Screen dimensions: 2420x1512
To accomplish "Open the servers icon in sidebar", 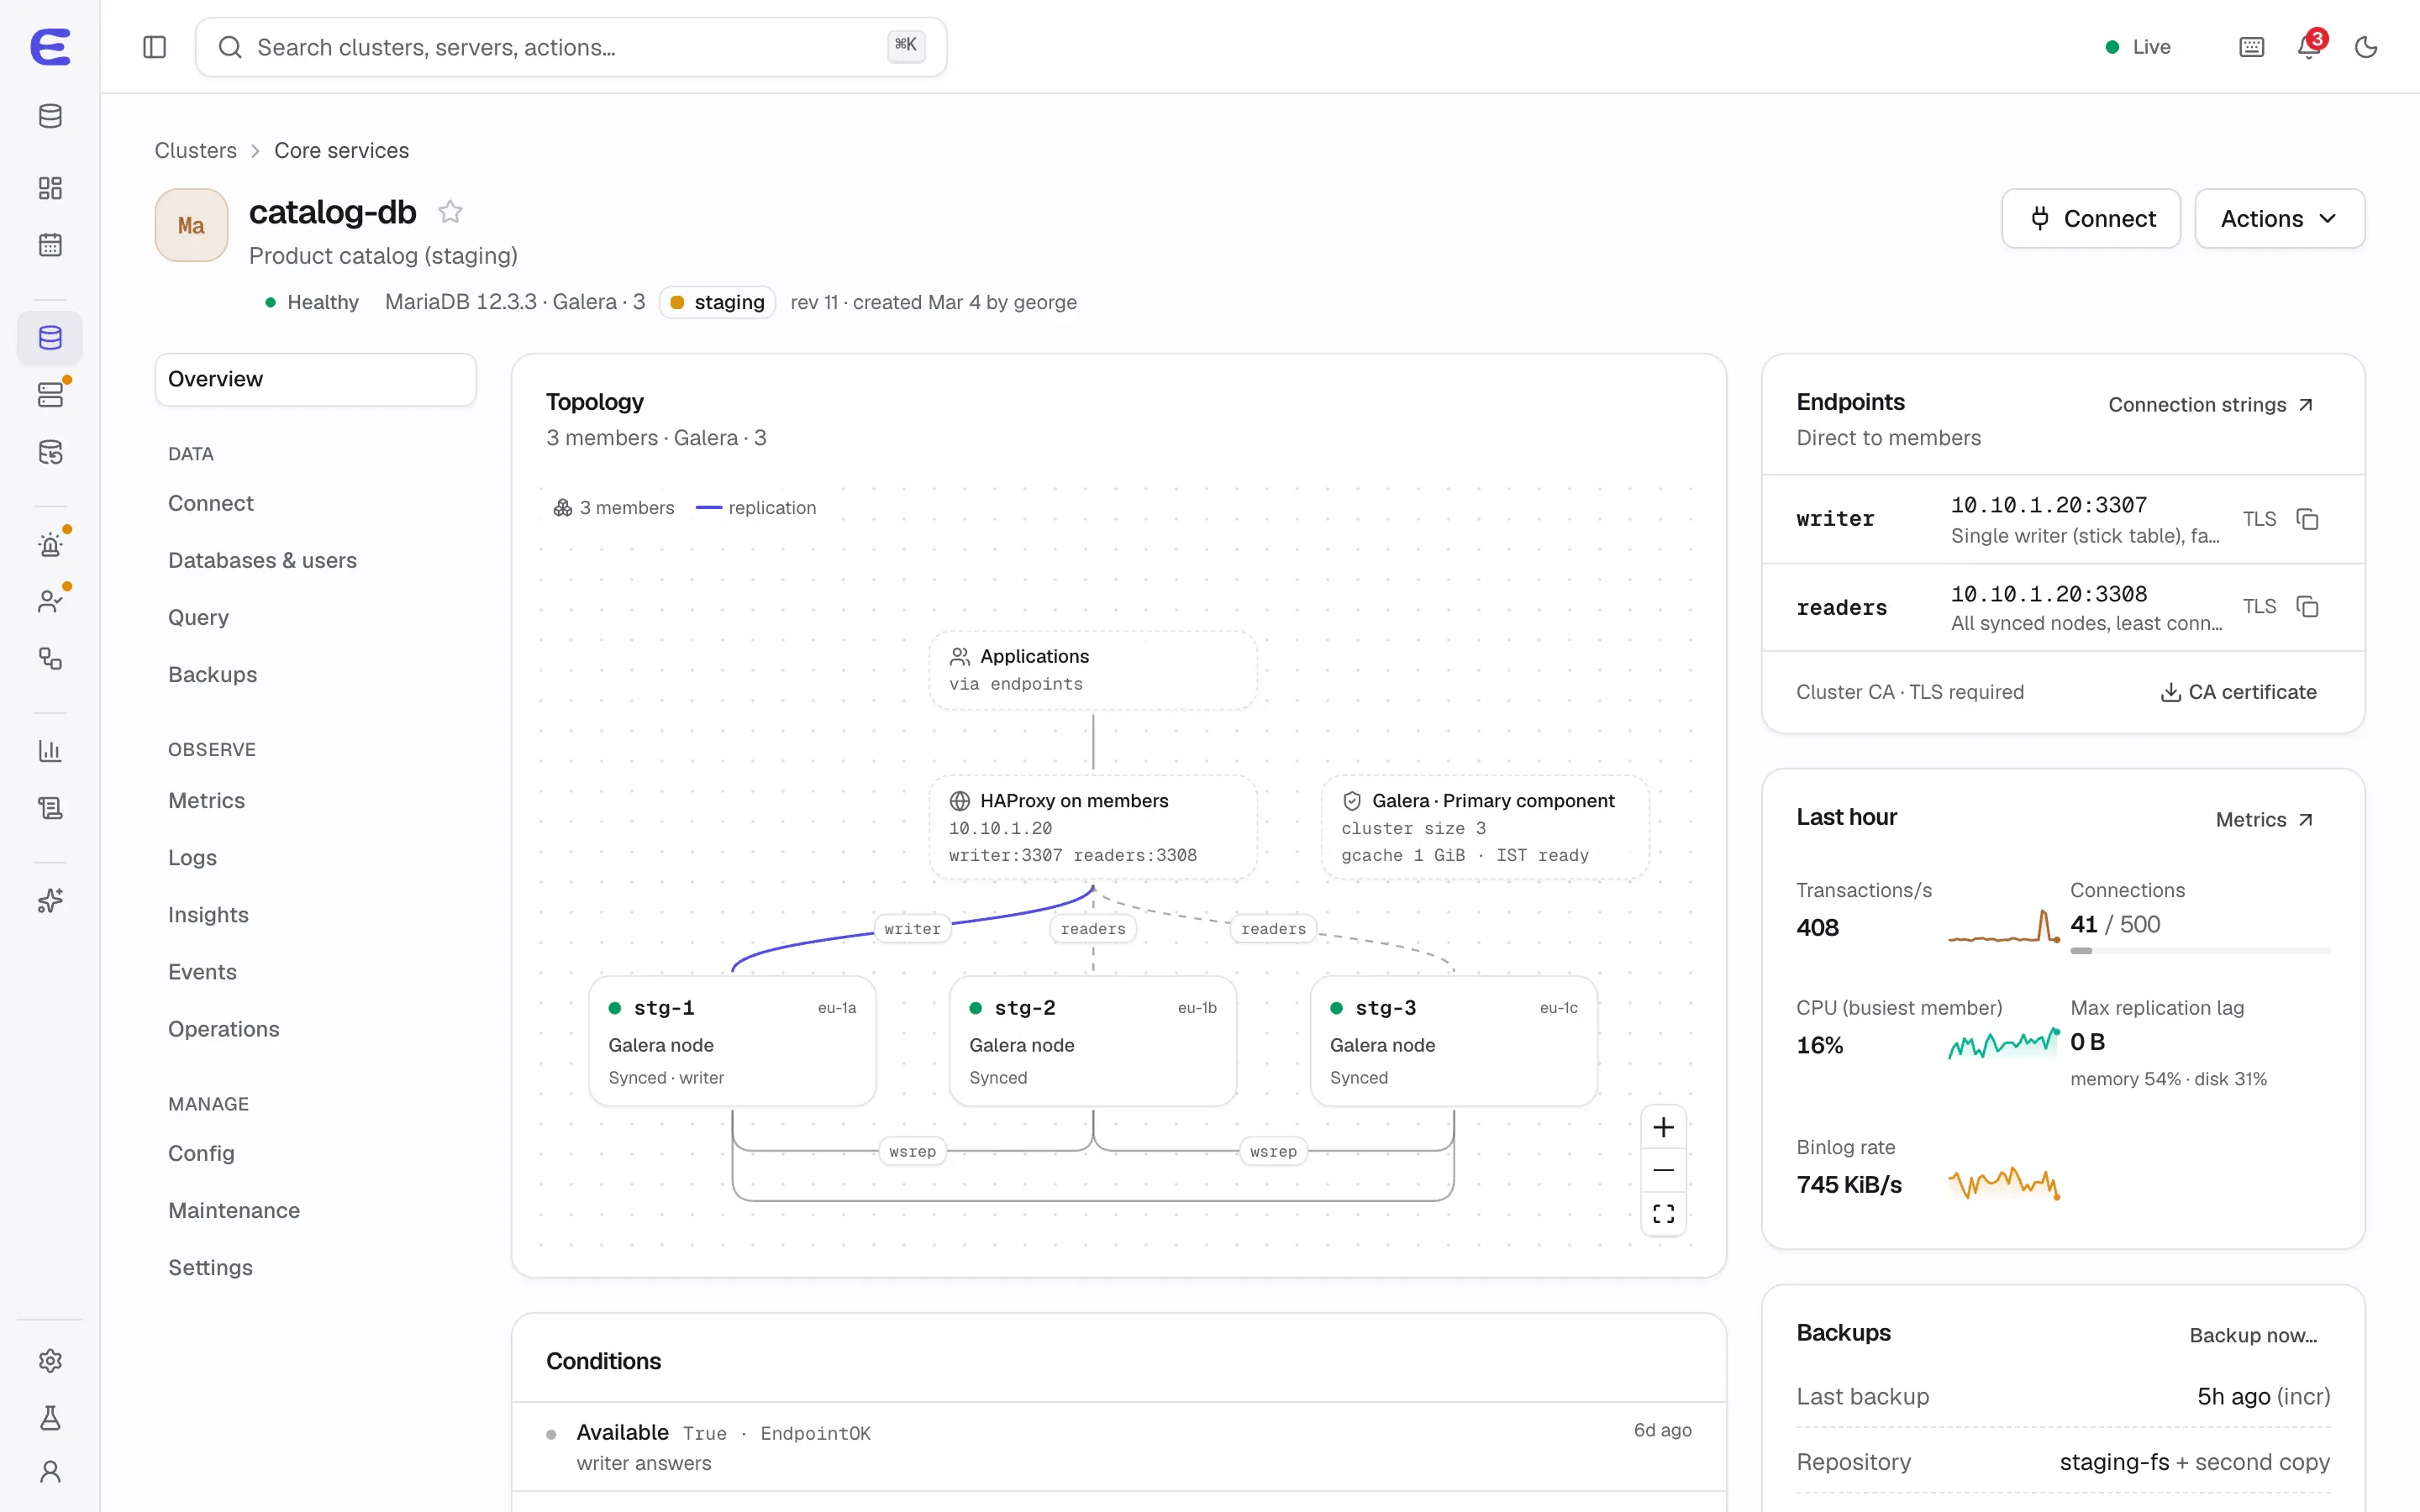I will [x=50, y=395].
